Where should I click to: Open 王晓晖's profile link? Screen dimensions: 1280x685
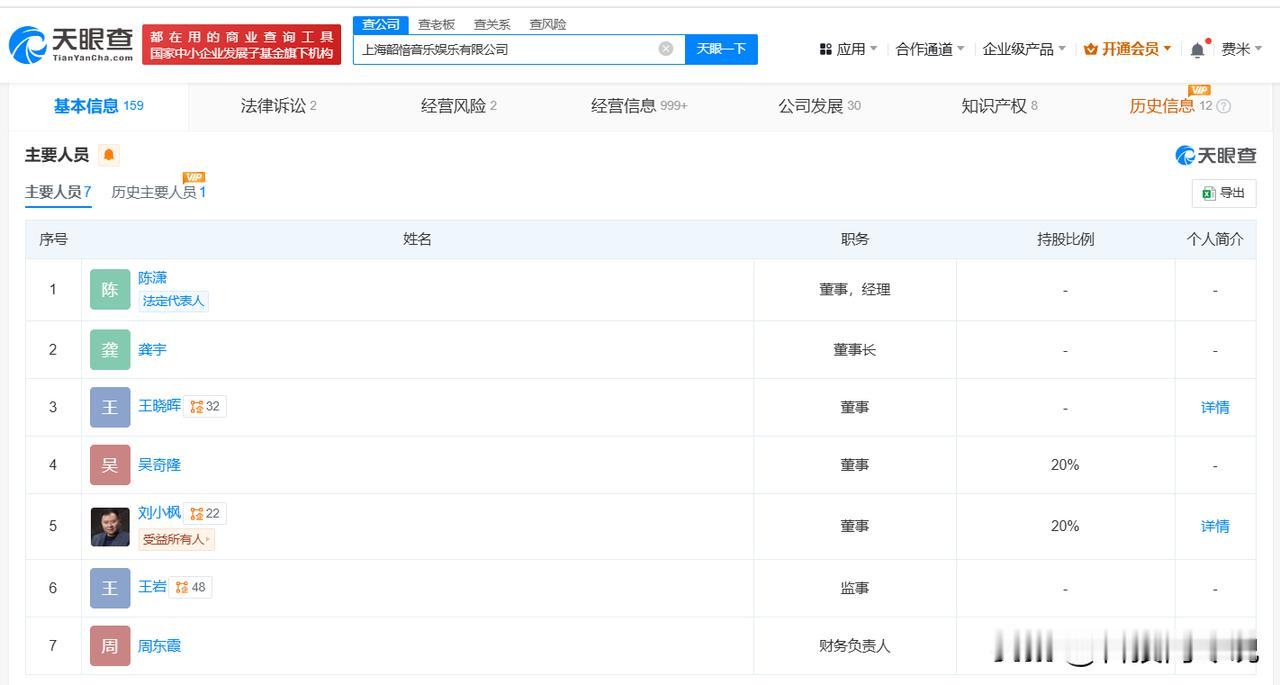click(160, 406)
